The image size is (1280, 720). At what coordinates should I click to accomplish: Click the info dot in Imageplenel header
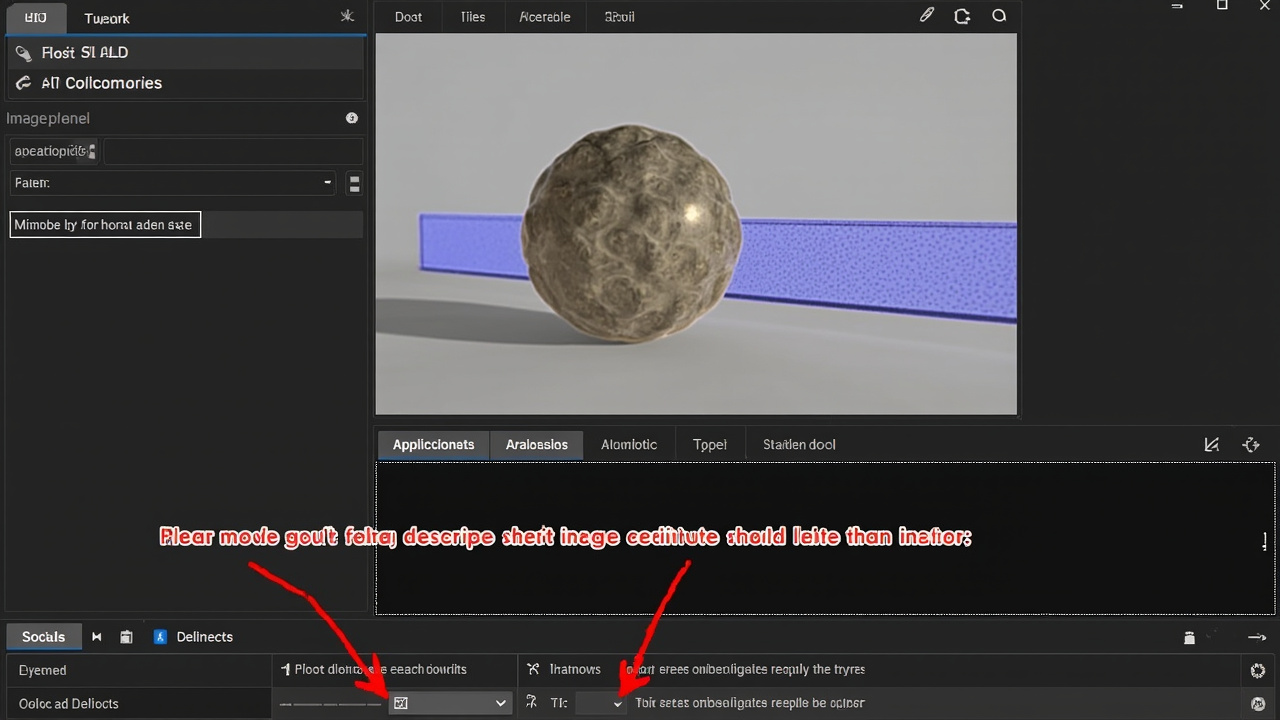pyautogui.click(x=352, y=118)
